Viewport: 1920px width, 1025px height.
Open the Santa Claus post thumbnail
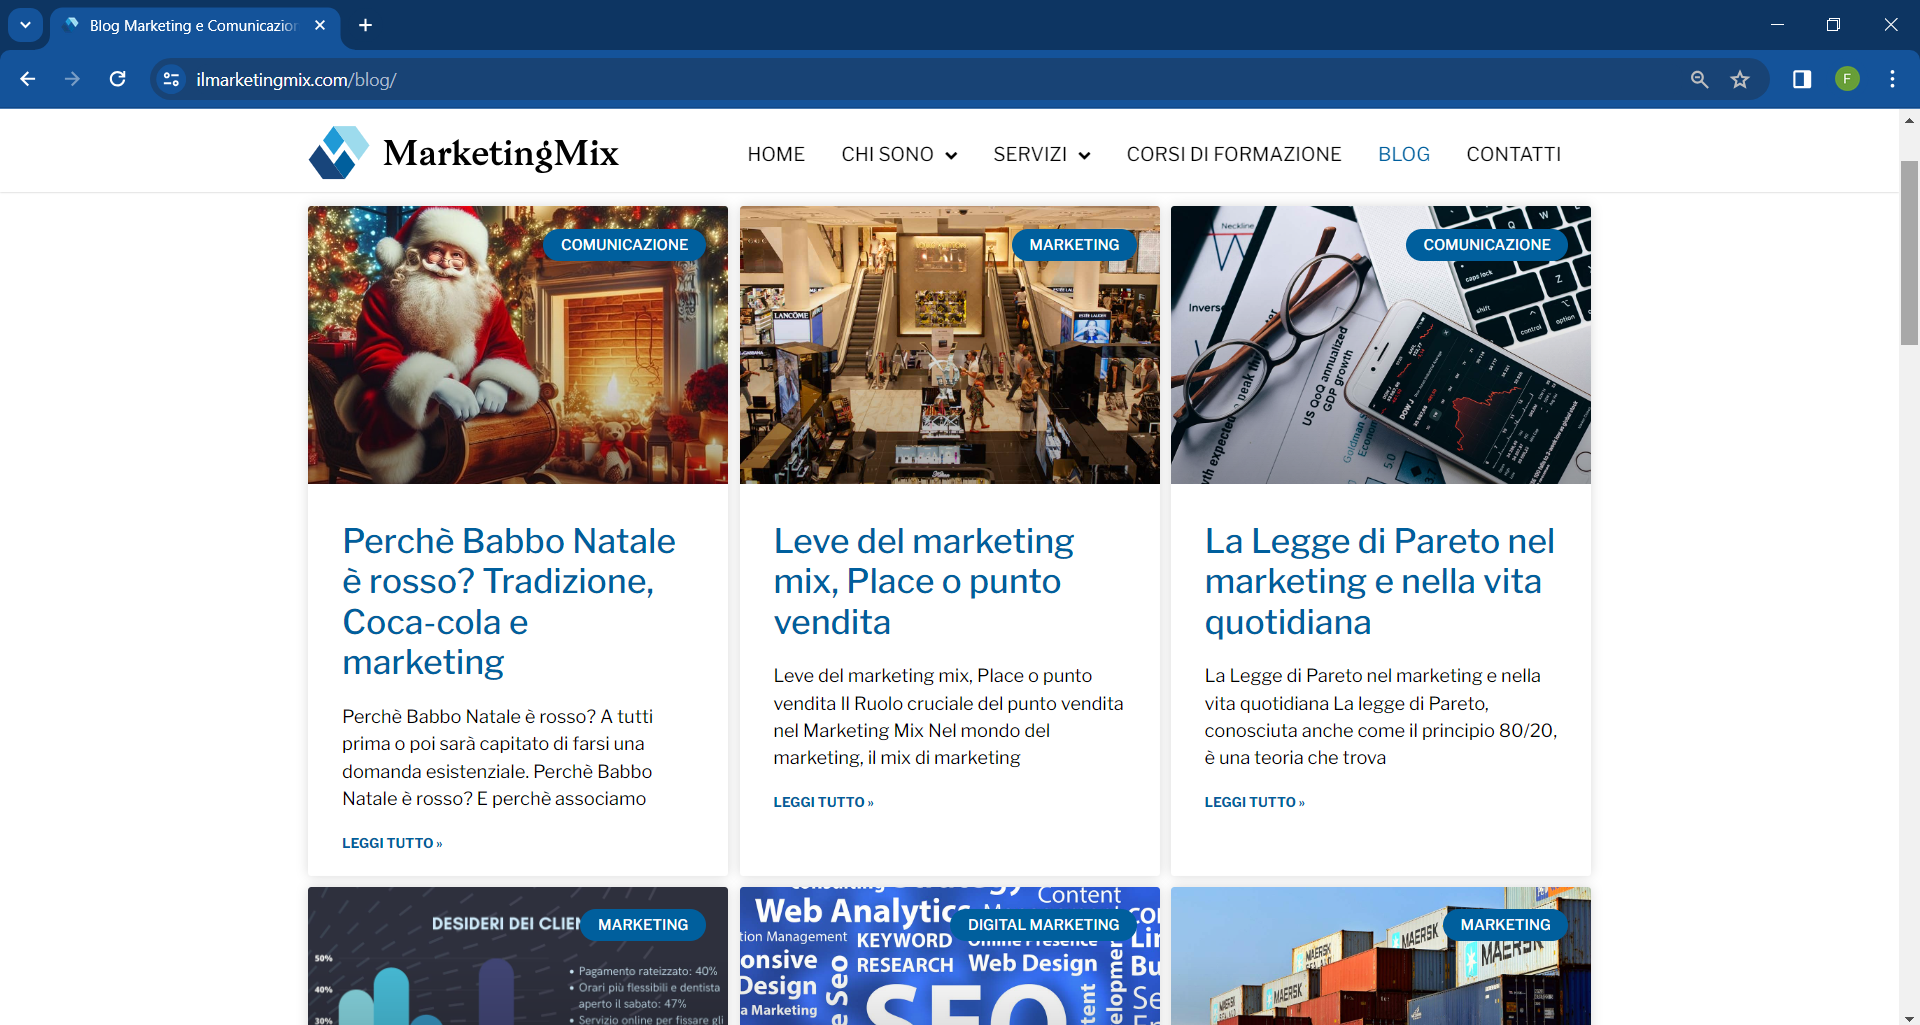click(x=518, y=345)
